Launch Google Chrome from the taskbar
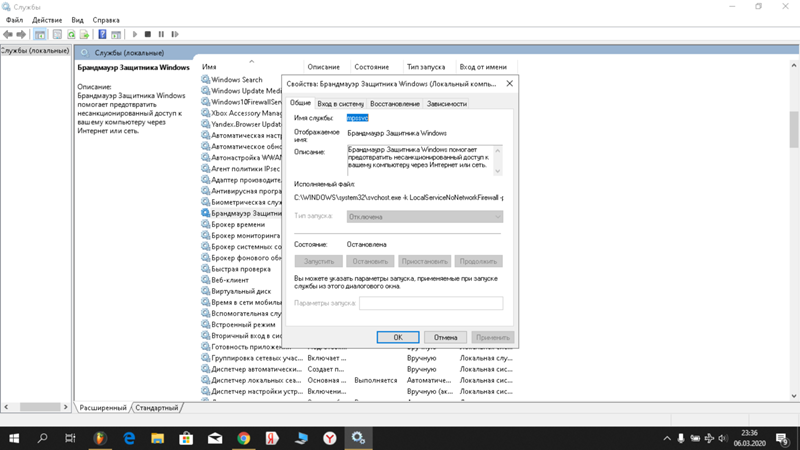 (x=244, y=438)
